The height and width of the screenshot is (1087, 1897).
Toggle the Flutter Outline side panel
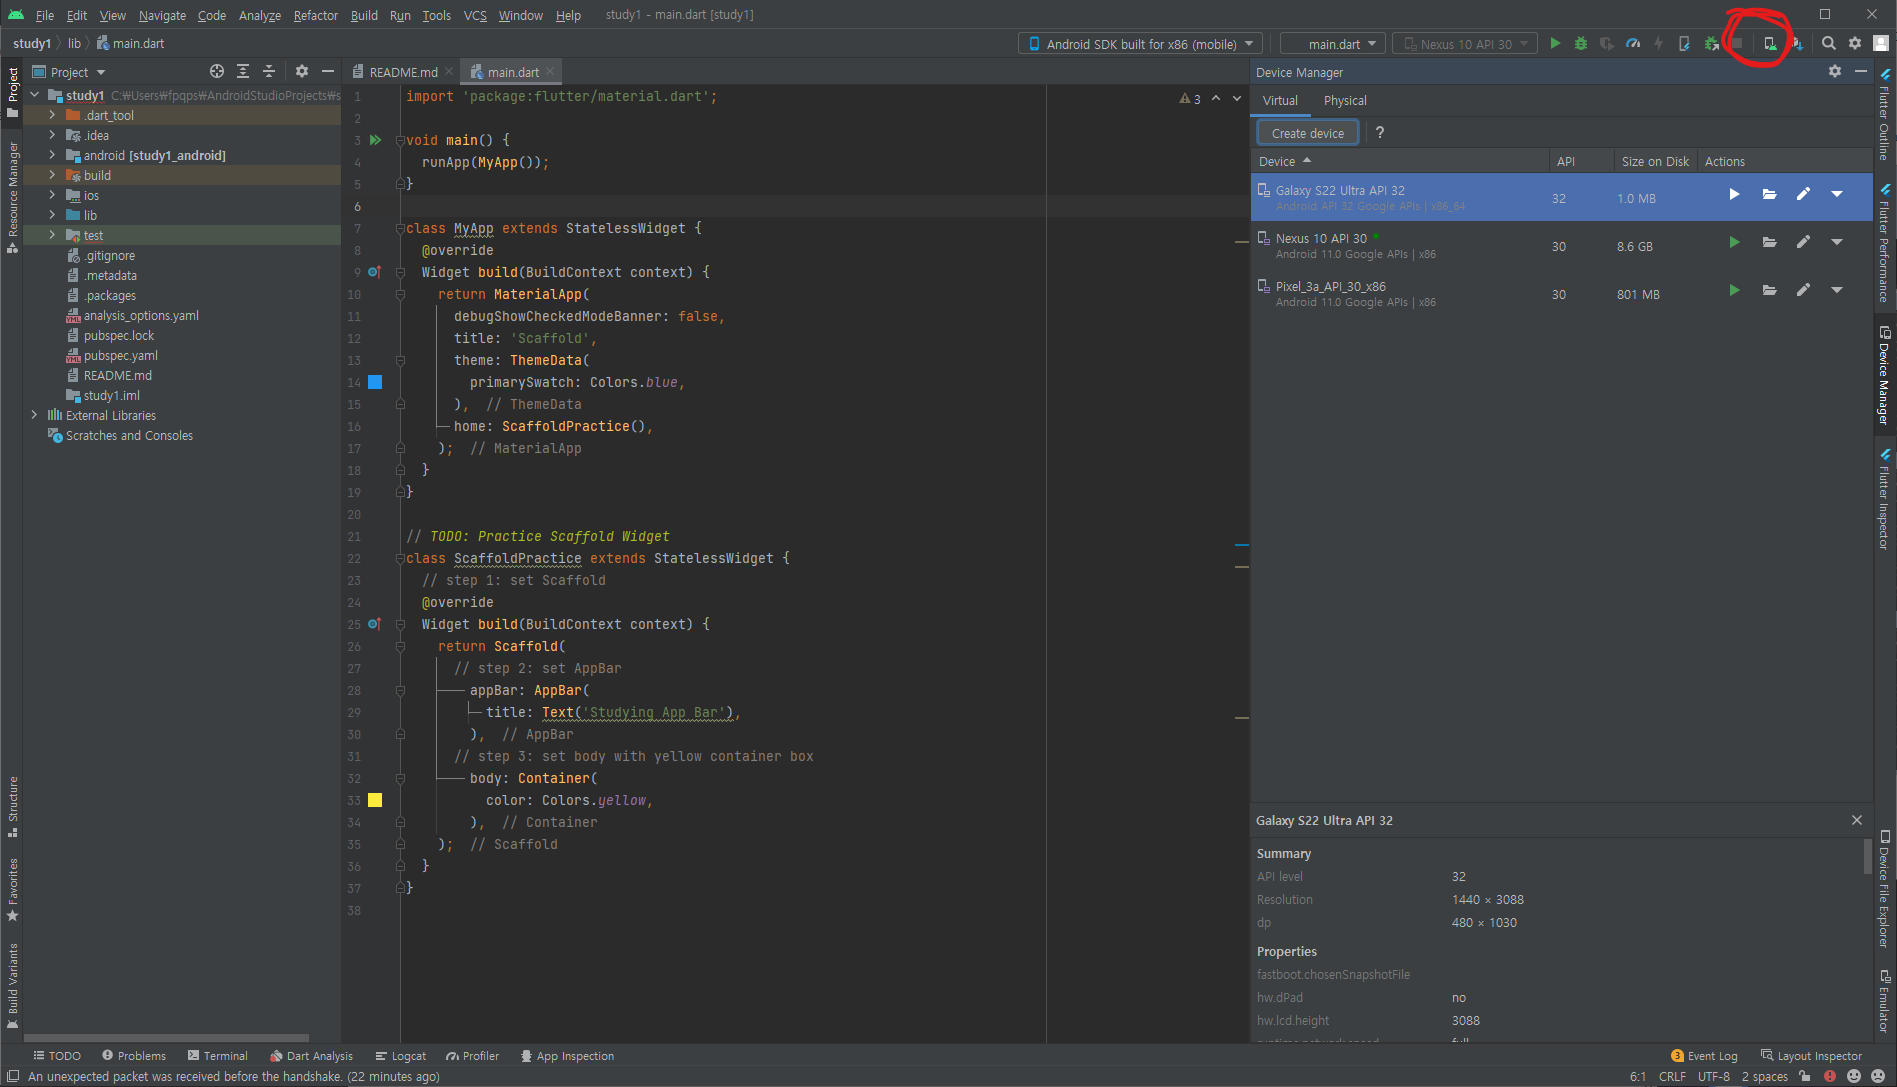(1884, 115)
